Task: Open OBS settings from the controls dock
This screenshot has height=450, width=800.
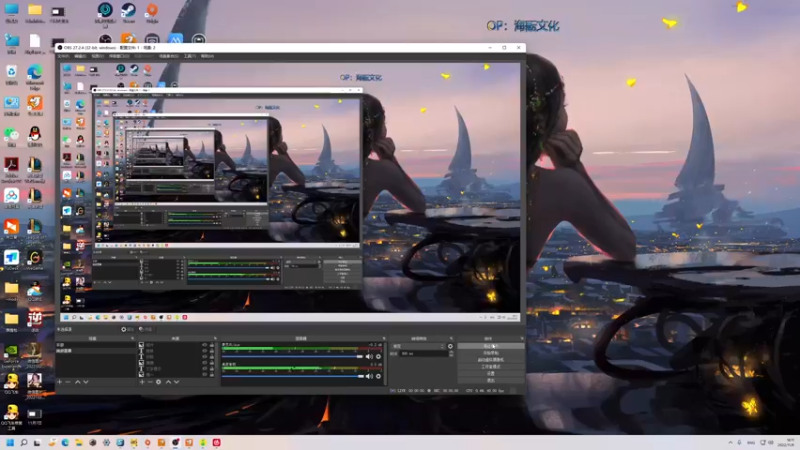Action: point(491,373)
